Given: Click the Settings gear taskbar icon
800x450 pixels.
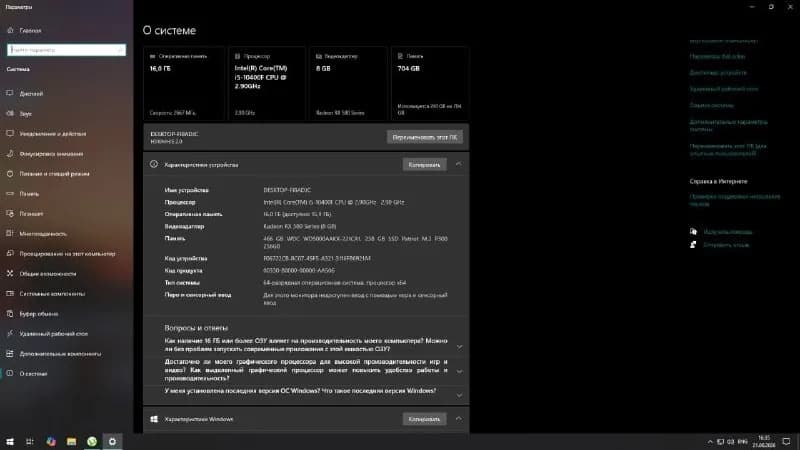Looking at the screenshot, I should 112,441.
